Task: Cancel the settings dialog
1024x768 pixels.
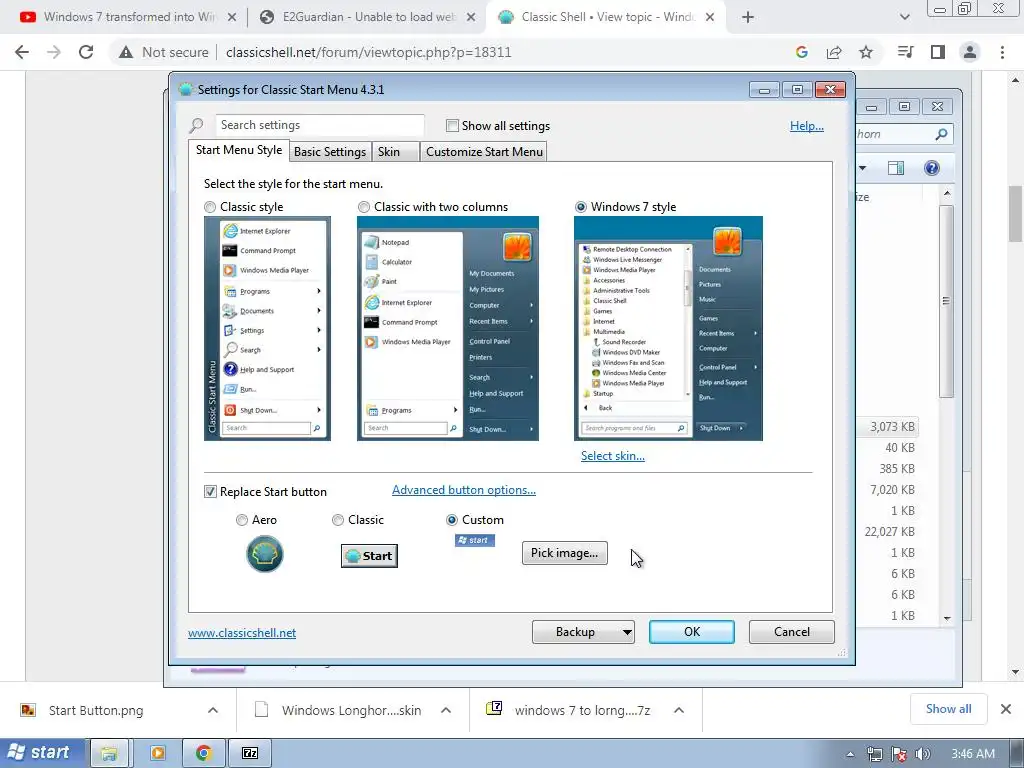Action: [x=792, y=632]
